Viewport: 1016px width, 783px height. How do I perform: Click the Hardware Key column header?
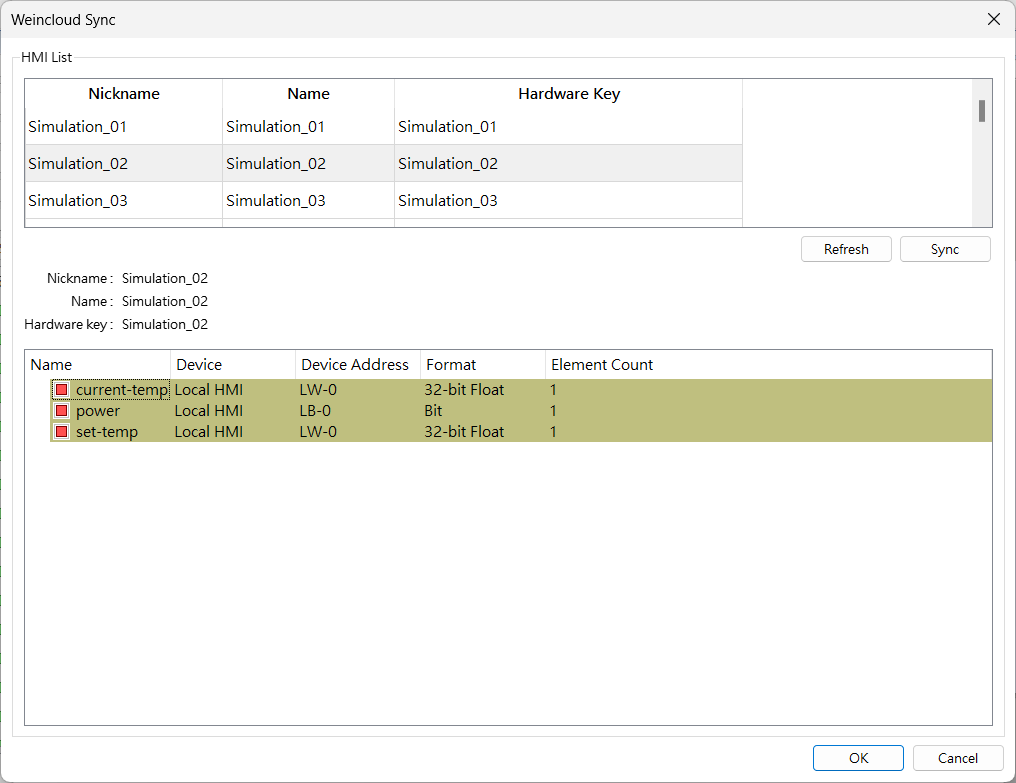click(569, 94)
